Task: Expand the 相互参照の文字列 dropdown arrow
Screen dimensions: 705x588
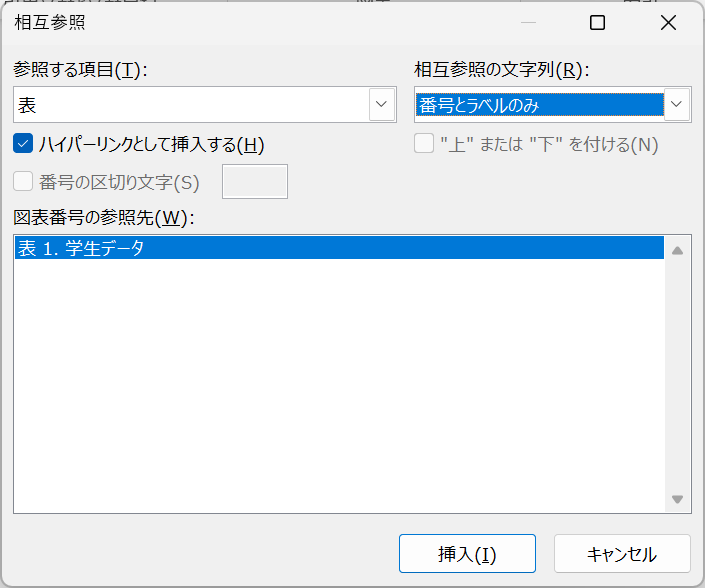Action: click(x=677, y=105)
